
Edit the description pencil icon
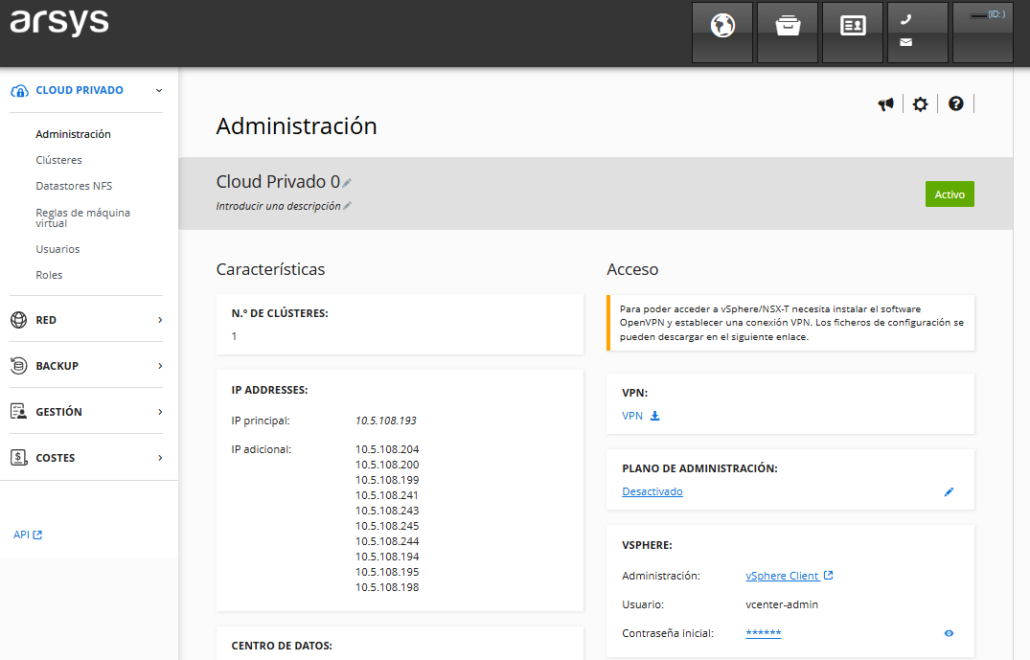coord(347,206)
